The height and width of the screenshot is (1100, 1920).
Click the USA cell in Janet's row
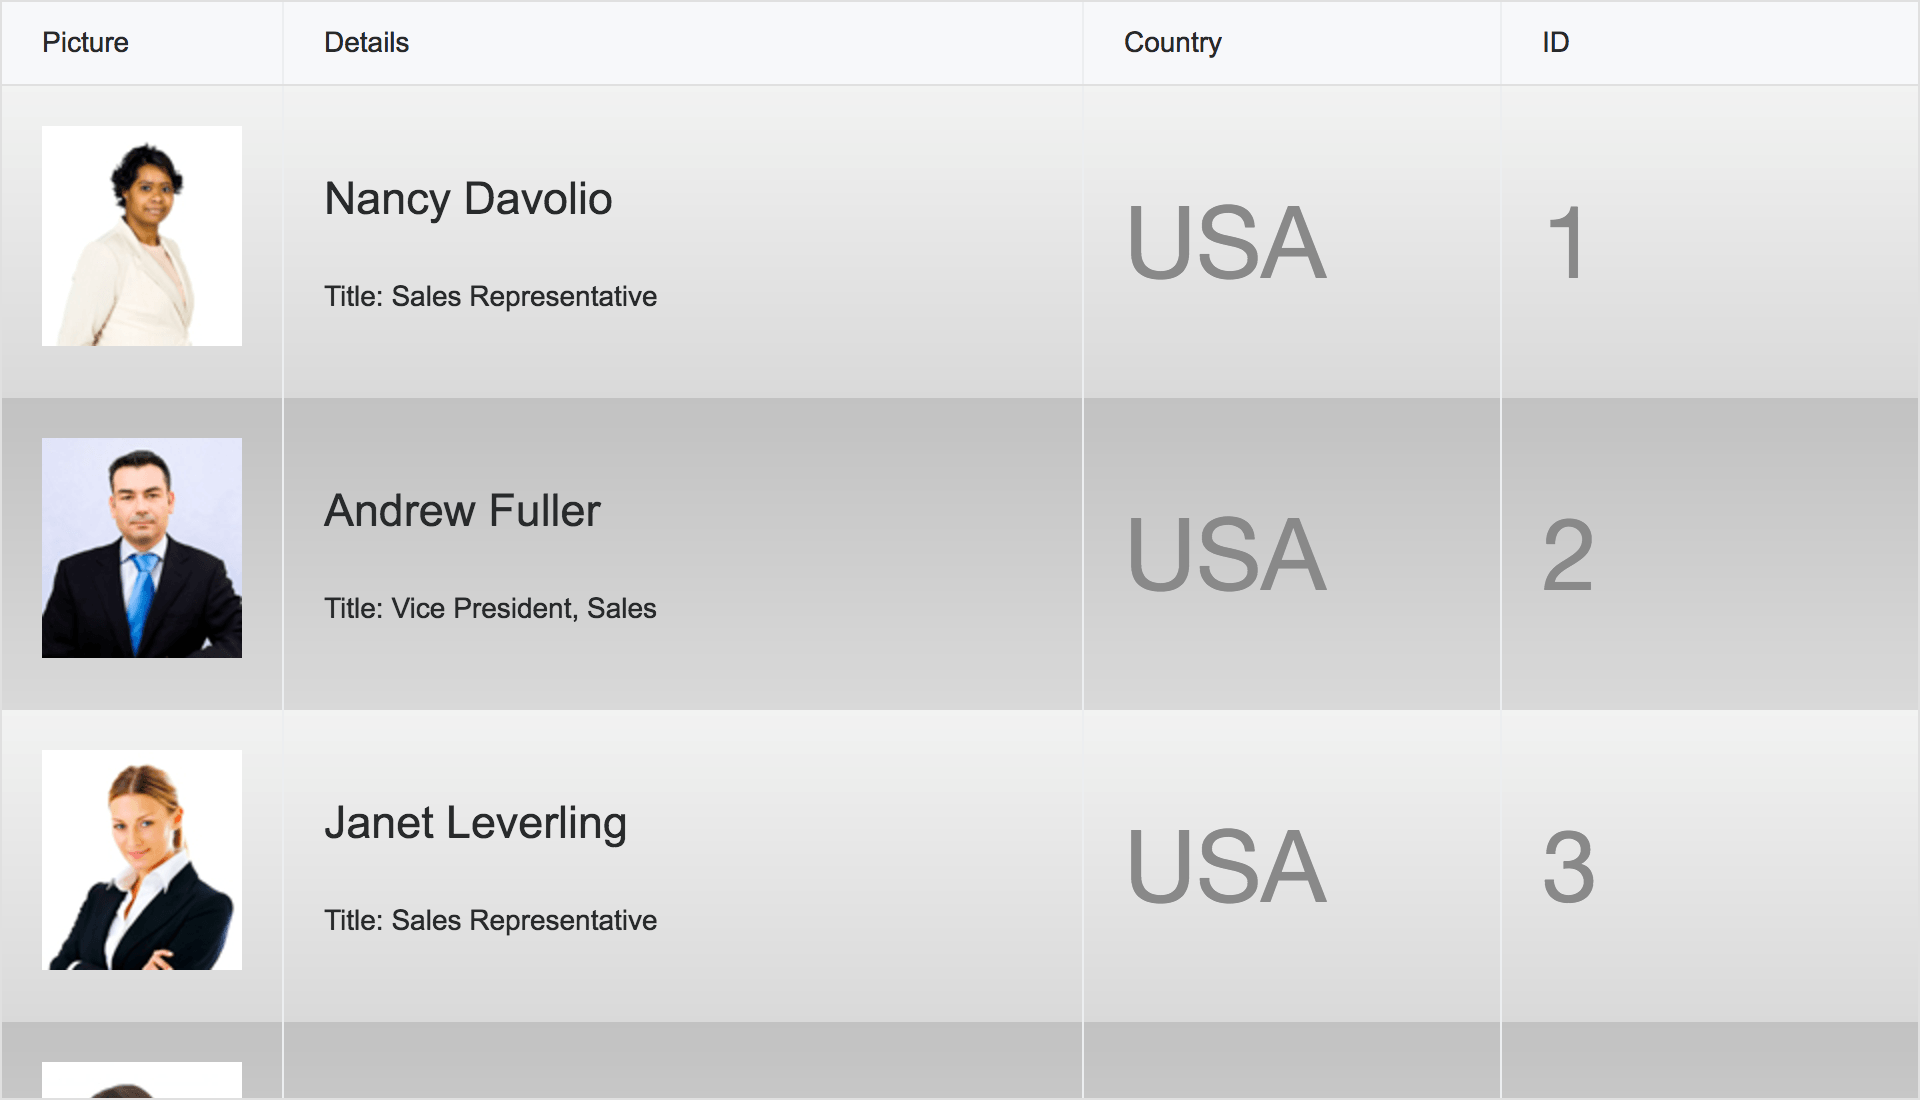pyautogui.click(x=1226, y=867)
